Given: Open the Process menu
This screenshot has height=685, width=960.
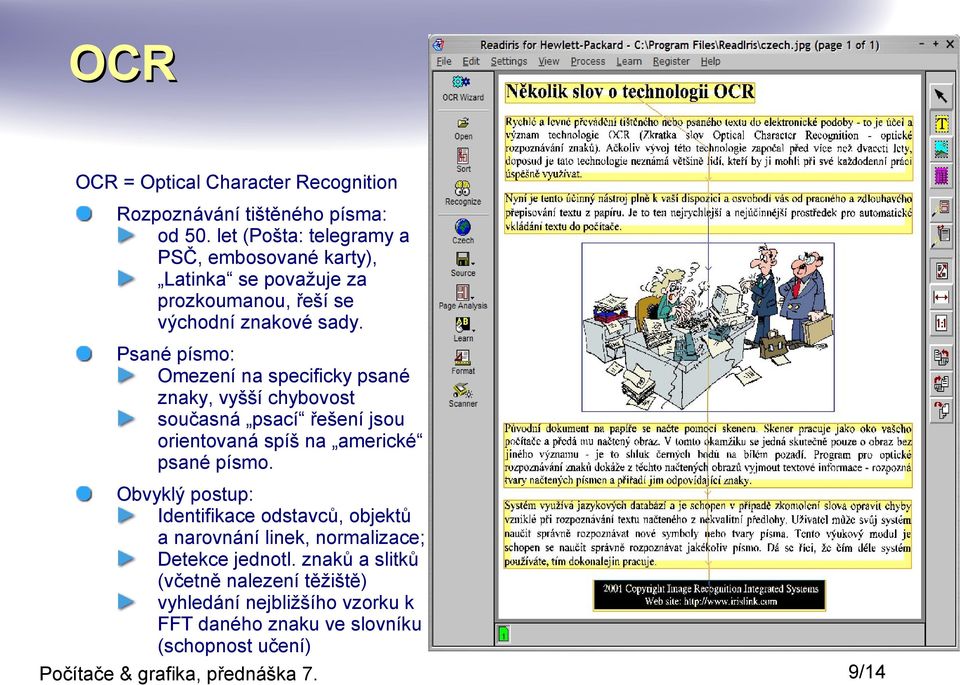Looking at the screenshot, I should (588, 61).
